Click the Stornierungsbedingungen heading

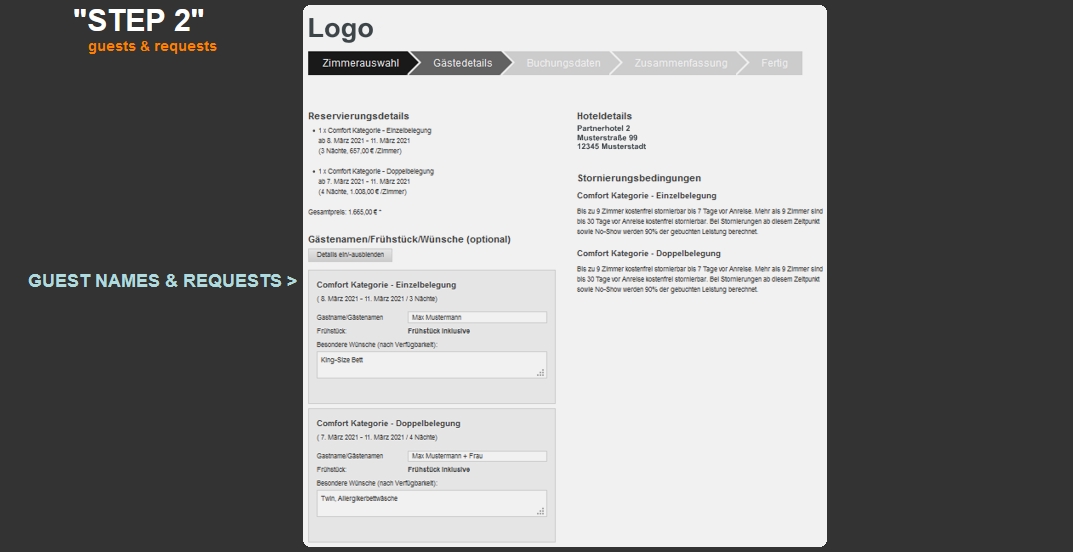638,178
